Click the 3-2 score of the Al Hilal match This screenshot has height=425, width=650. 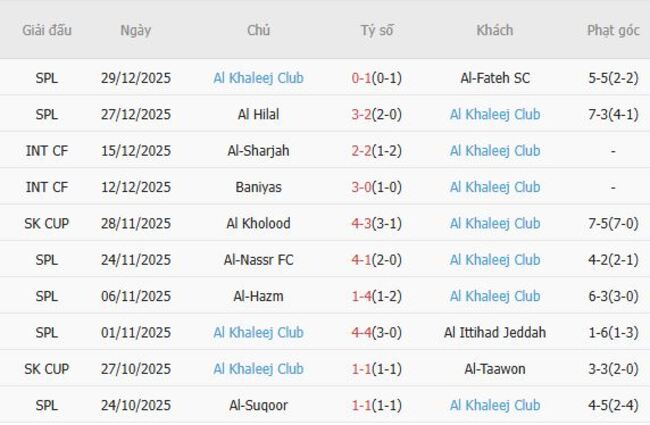point(361,114)
